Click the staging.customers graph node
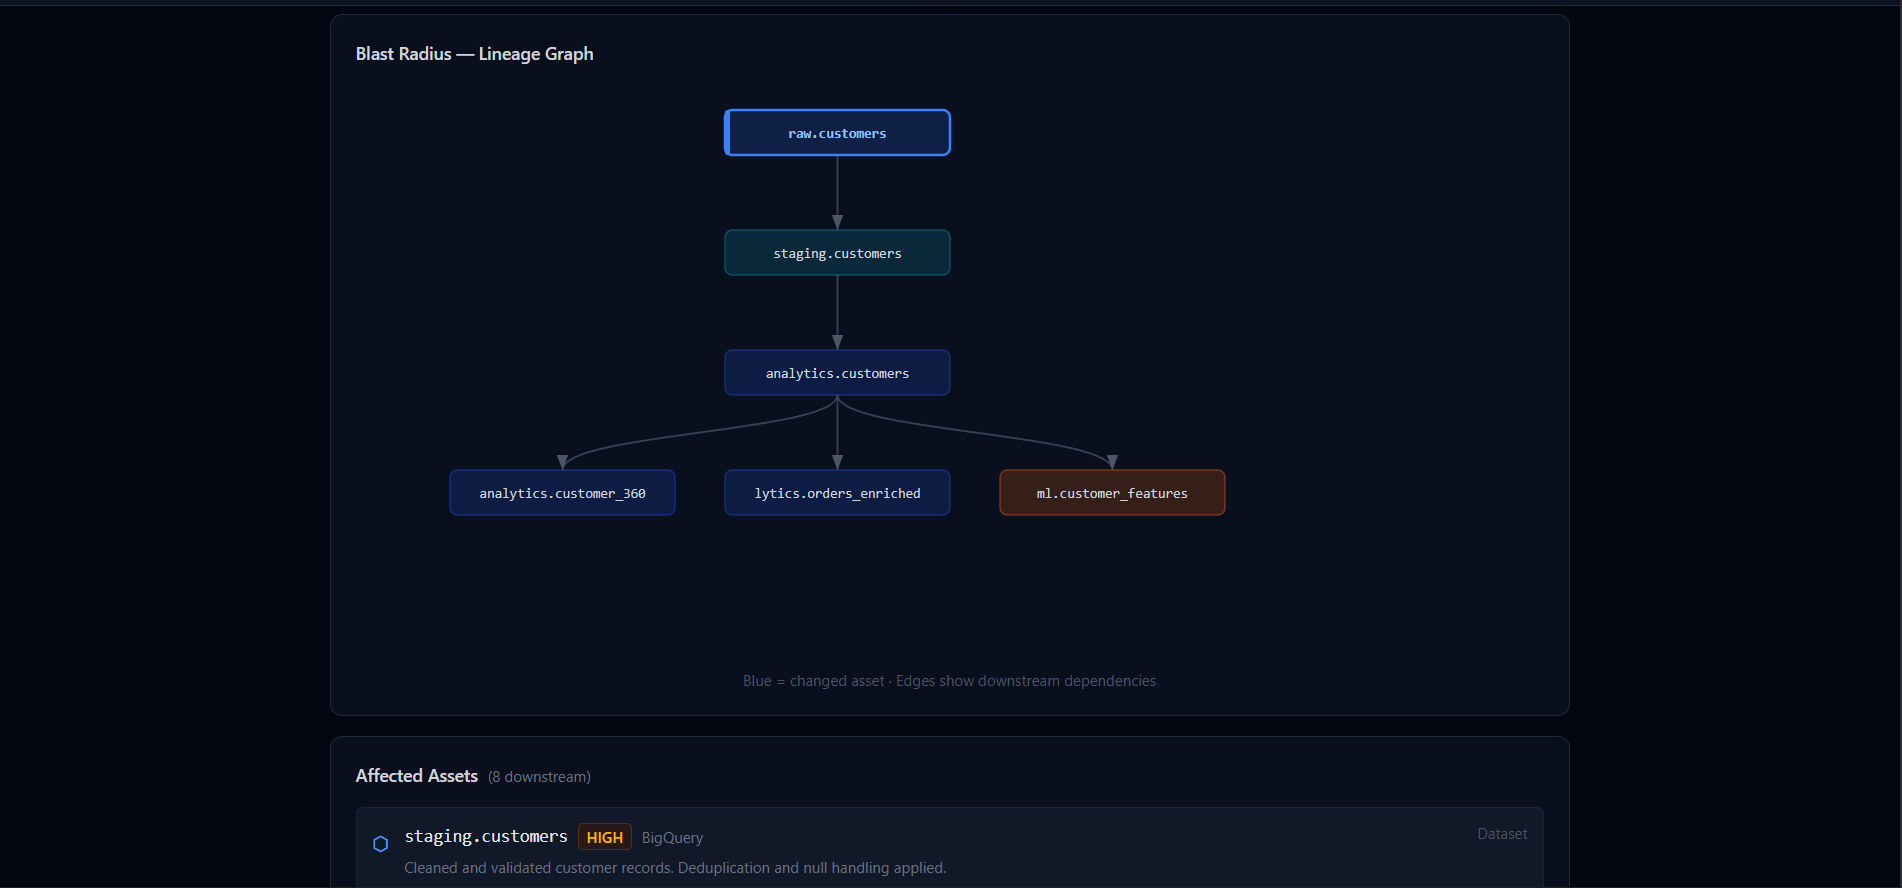 point(837,253)
